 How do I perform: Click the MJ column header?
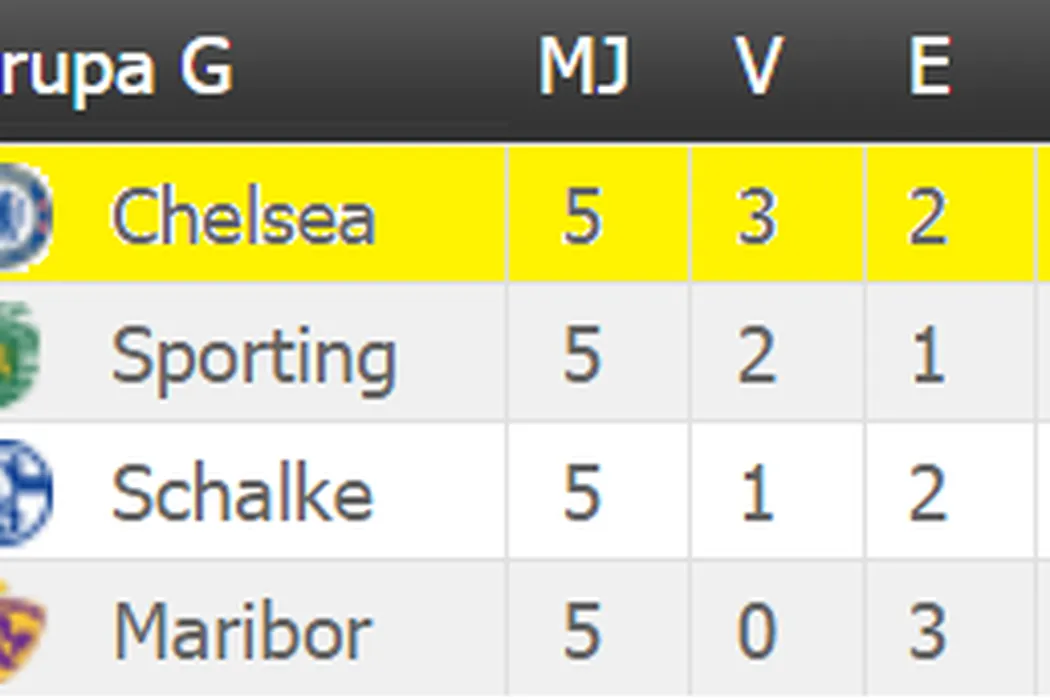tap(584, 68)
